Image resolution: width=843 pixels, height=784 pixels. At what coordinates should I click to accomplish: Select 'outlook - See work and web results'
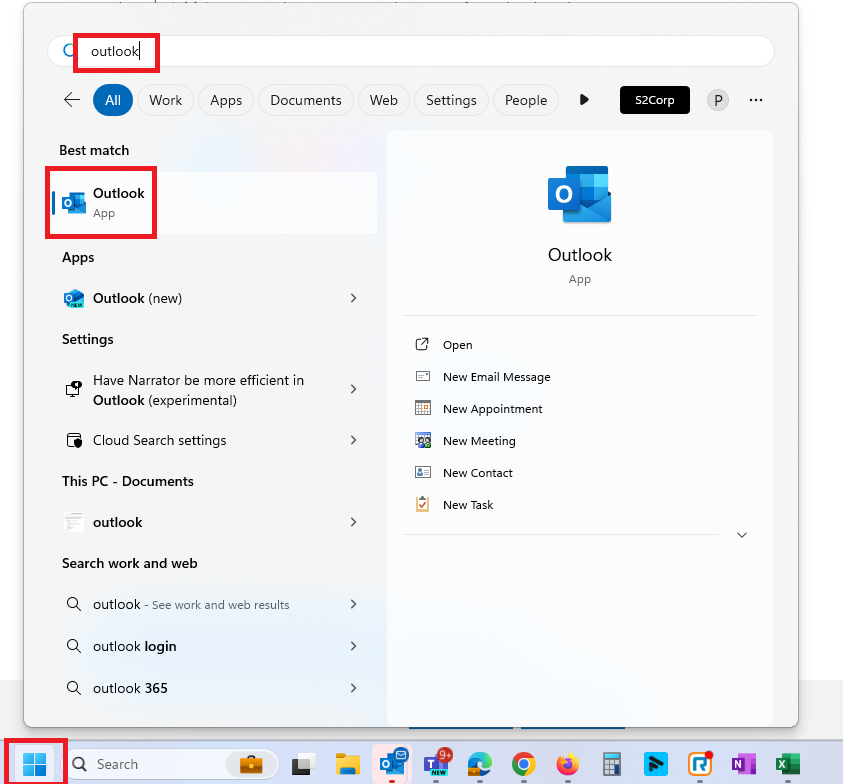(210, 604)
